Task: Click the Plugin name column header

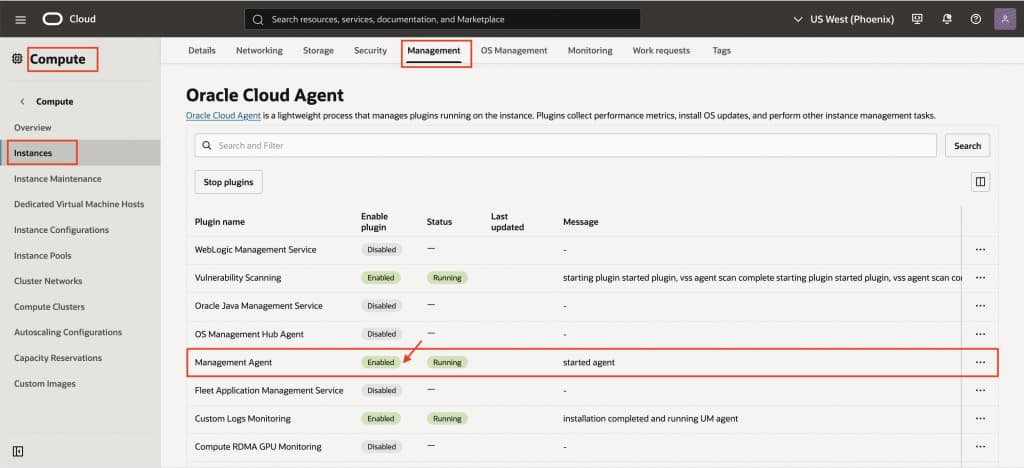Action: (x=220, y=222)
